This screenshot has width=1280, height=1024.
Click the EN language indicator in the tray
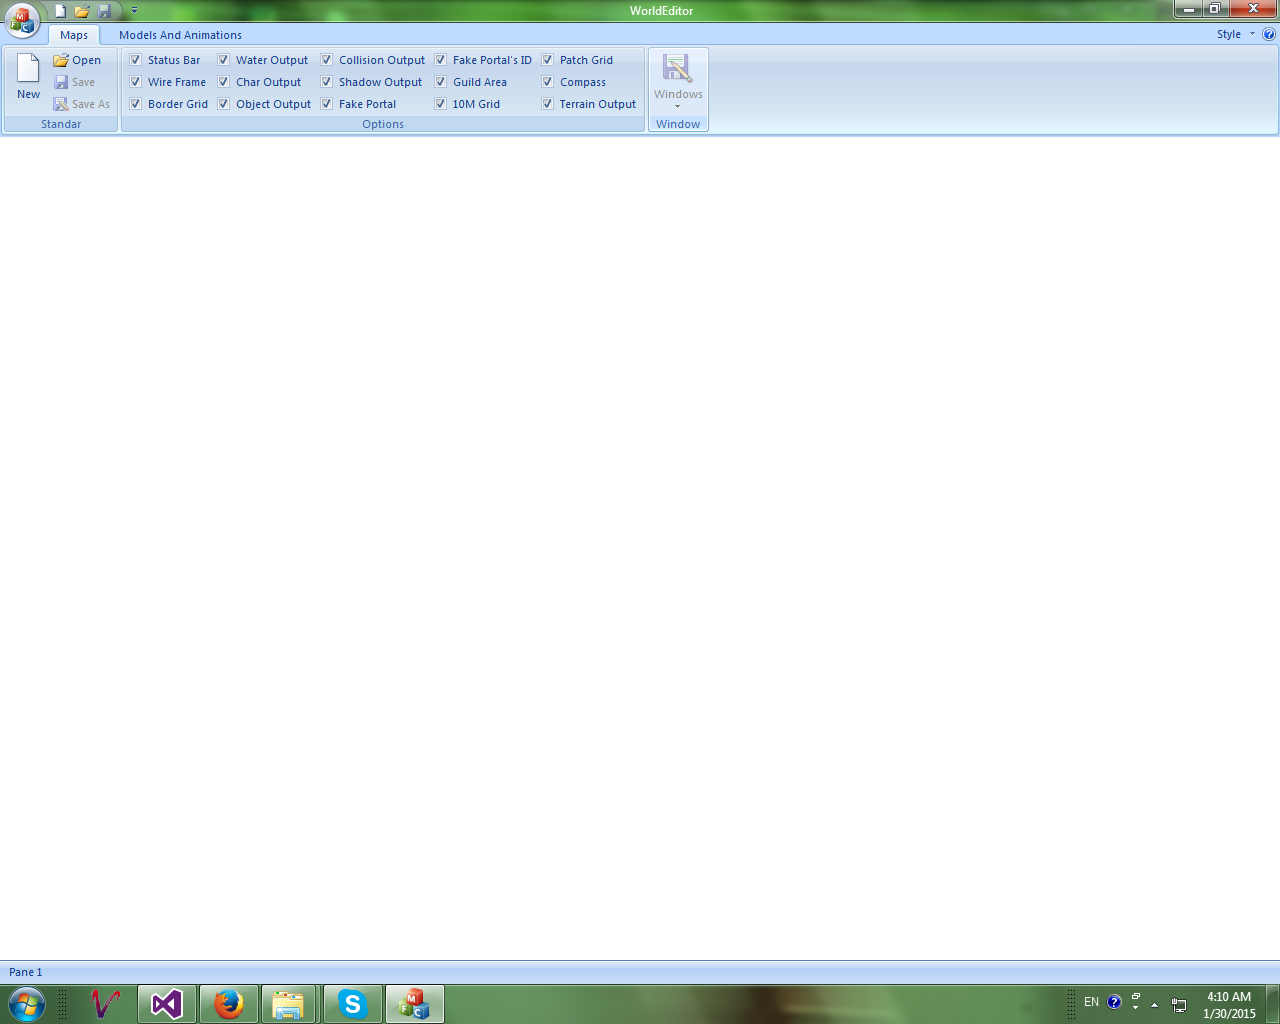(1091, 1002)
